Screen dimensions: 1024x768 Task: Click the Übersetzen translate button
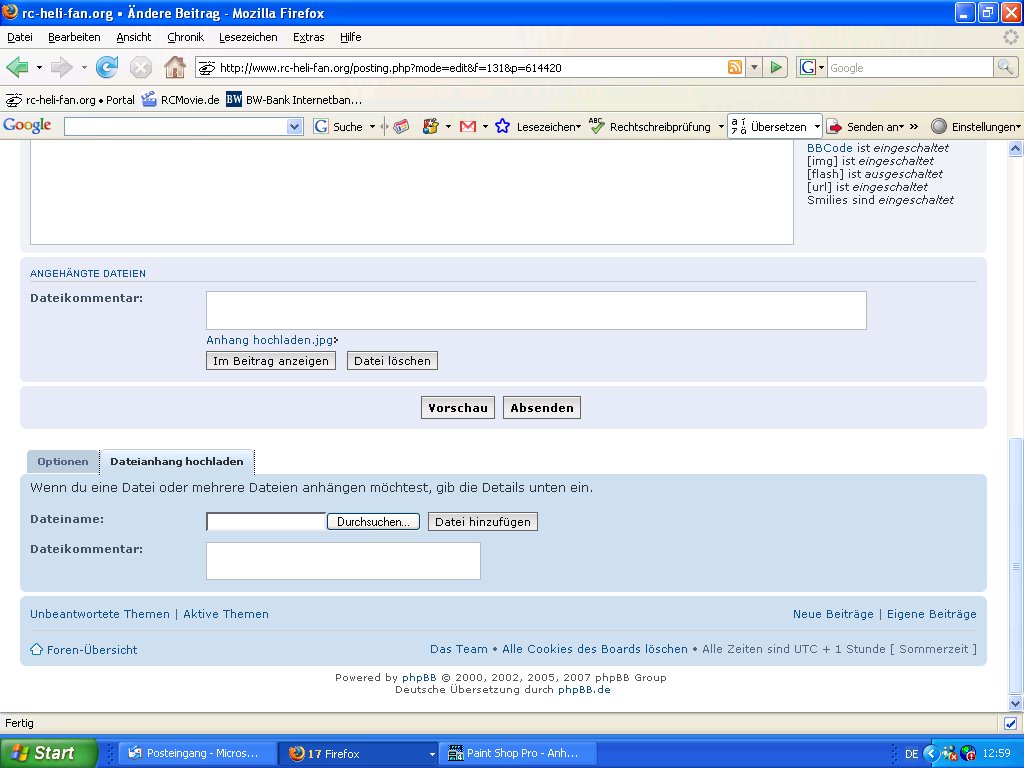click(770, 127)
